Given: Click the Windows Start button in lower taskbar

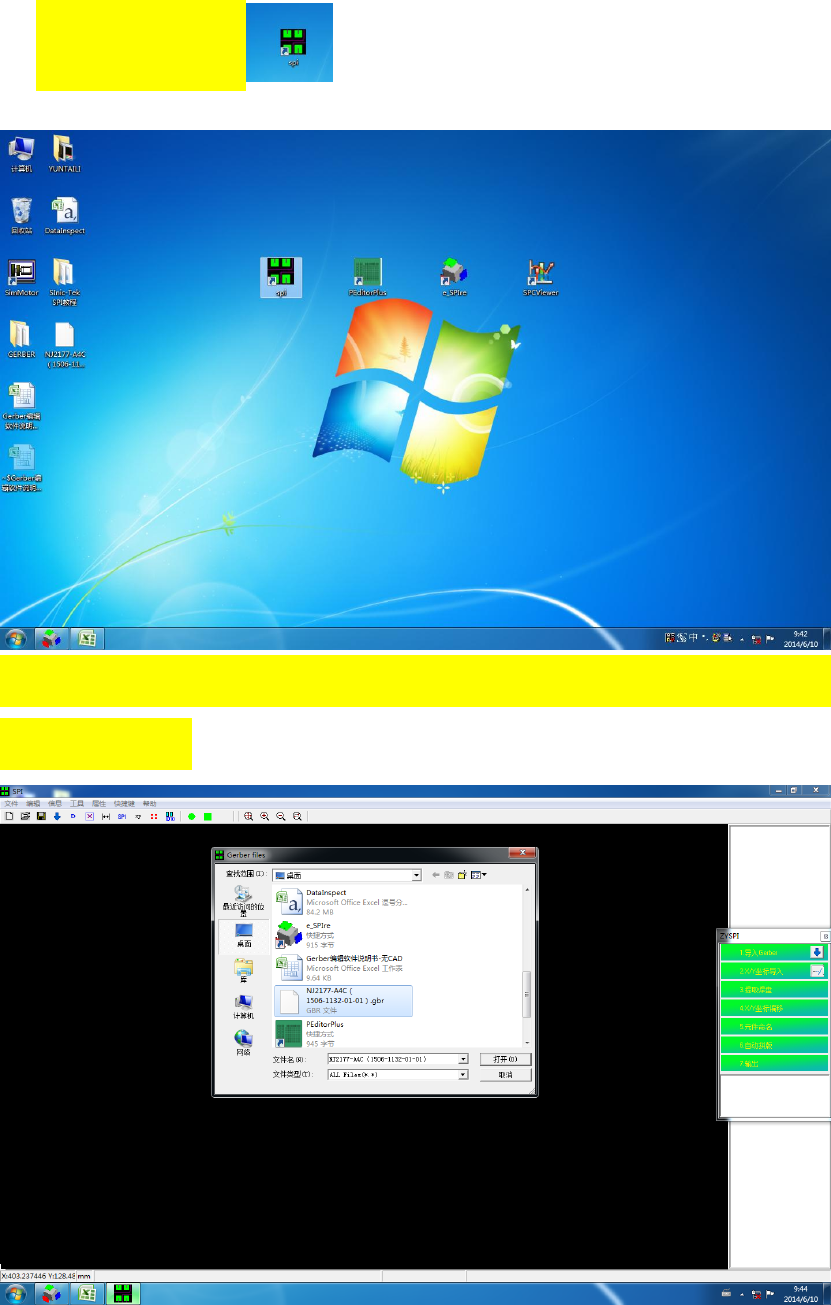Looking at the screenshot, I should (x=16, y=1292).
